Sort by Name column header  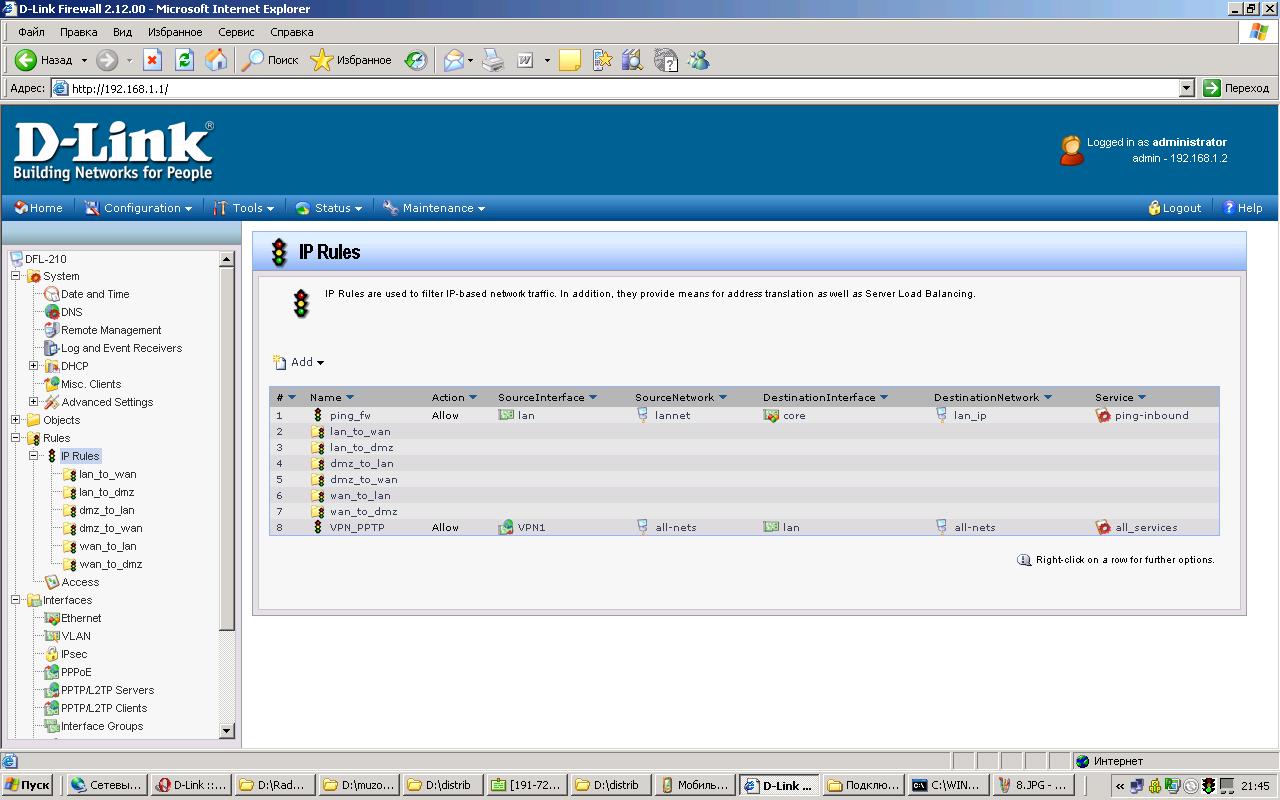pos(332,397)
